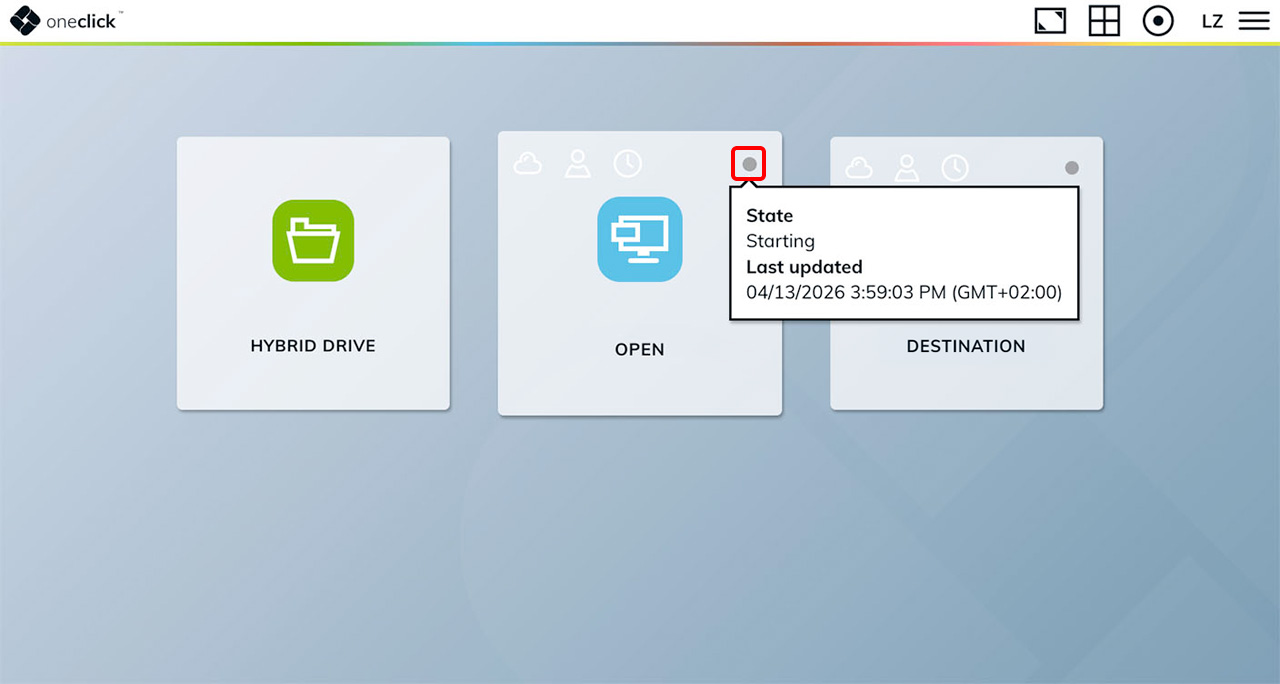Image resolution: width=1280 pixels, height=684 pixels.
Task: Click the fullscreen icon in header
Action: click(x=1050, y=21)
